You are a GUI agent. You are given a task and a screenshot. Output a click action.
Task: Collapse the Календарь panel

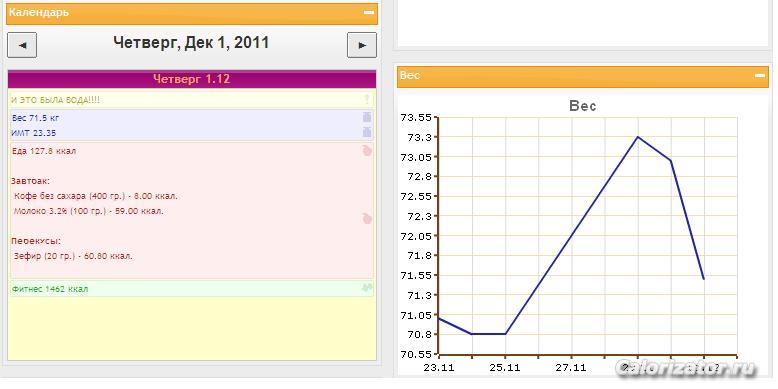369,13
